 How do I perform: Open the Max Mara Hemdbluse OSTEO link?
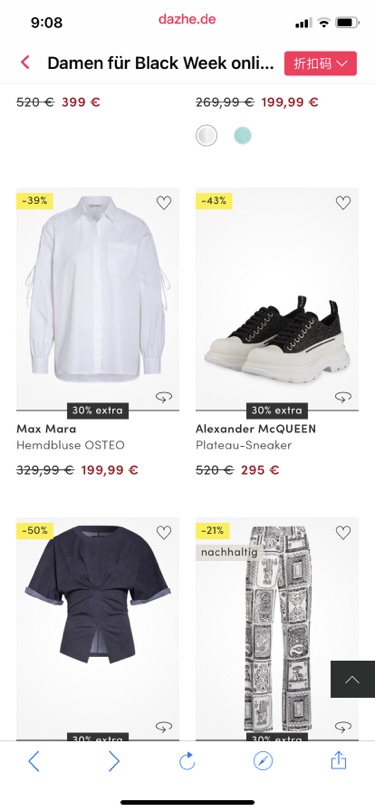(70, 437)
